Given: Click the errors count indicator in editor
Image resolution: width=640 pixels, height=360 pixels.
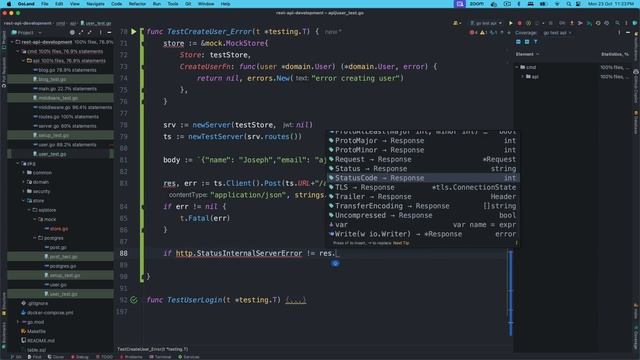Looking at the screenshot, I should [x=474, y=33].
